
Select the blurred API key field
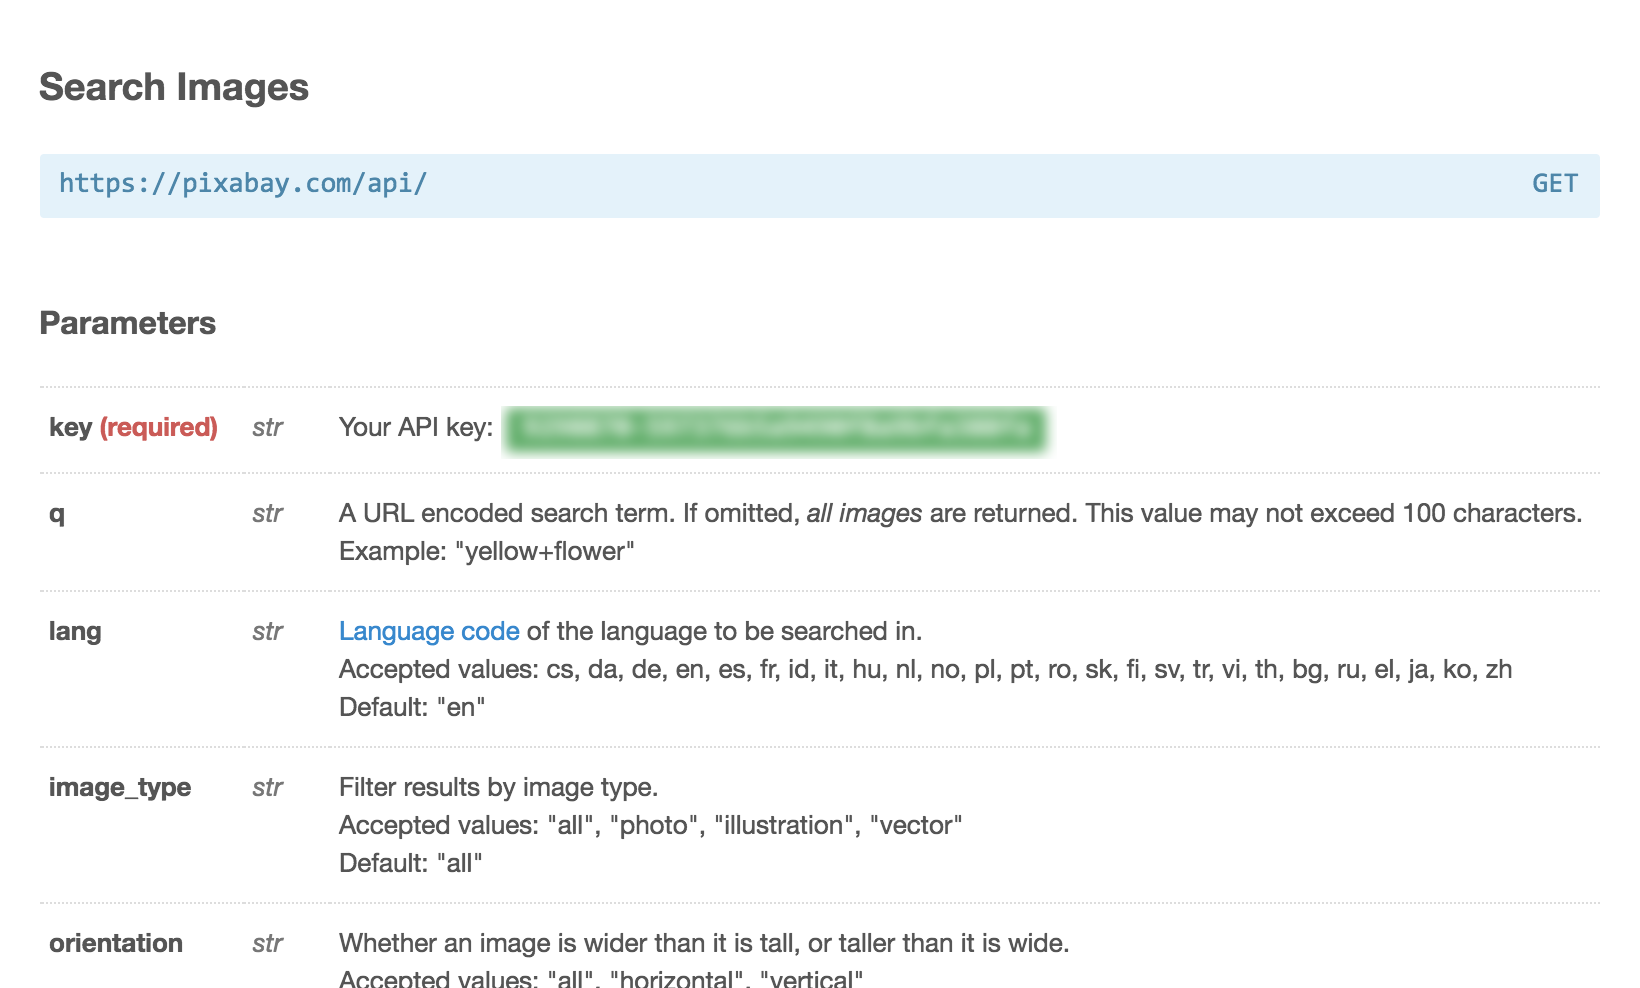click(775, 430)
